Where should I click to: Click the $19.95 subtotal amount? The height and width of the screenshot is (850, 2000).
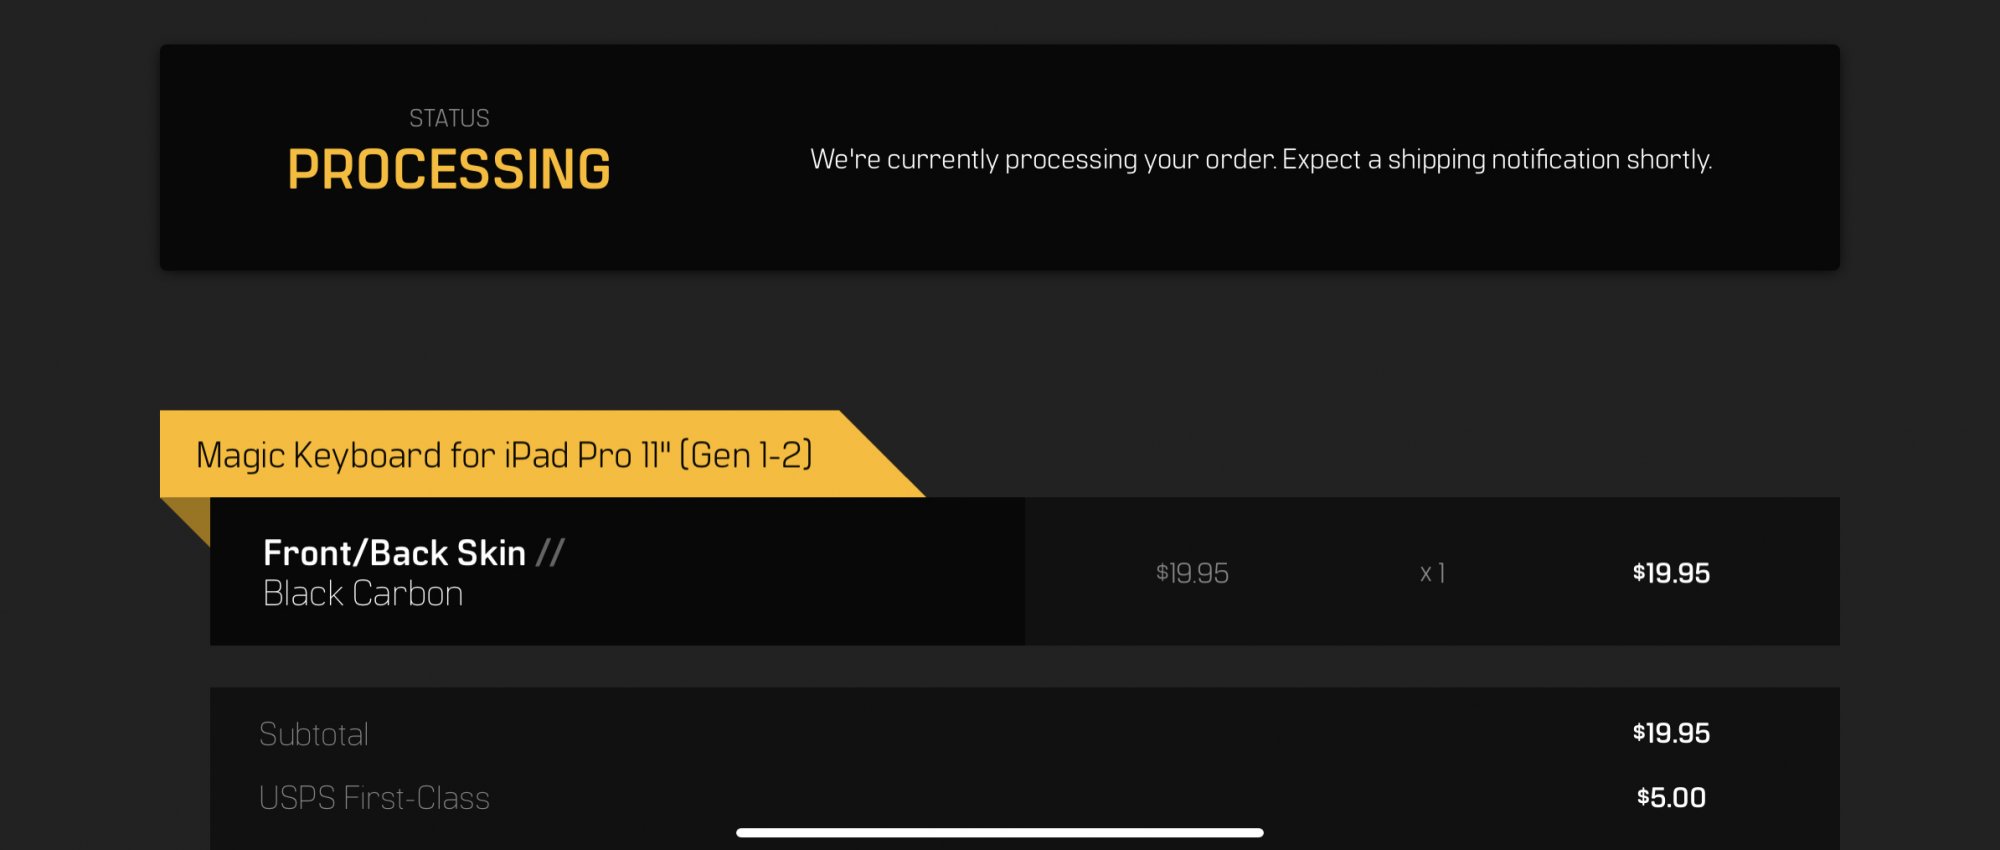(x=1671, y=733)
